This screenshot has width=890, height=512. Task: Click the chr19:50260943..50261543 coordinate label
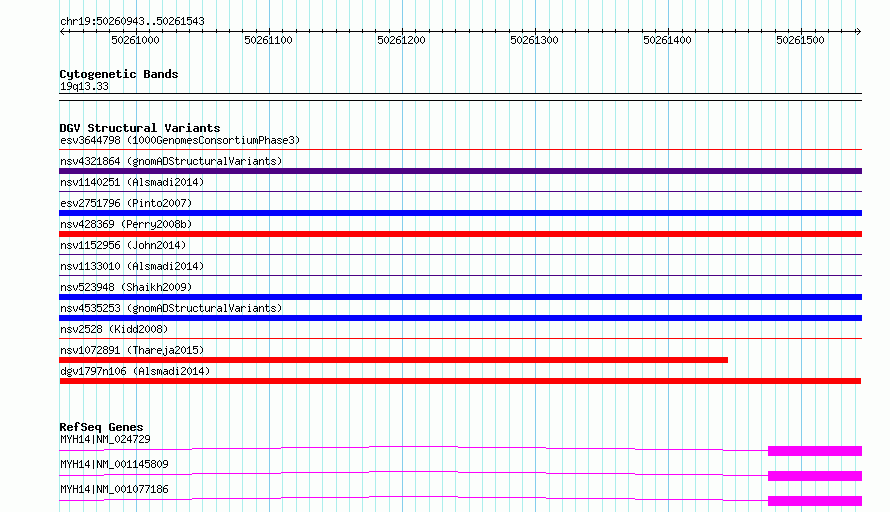tap(132, 21)
